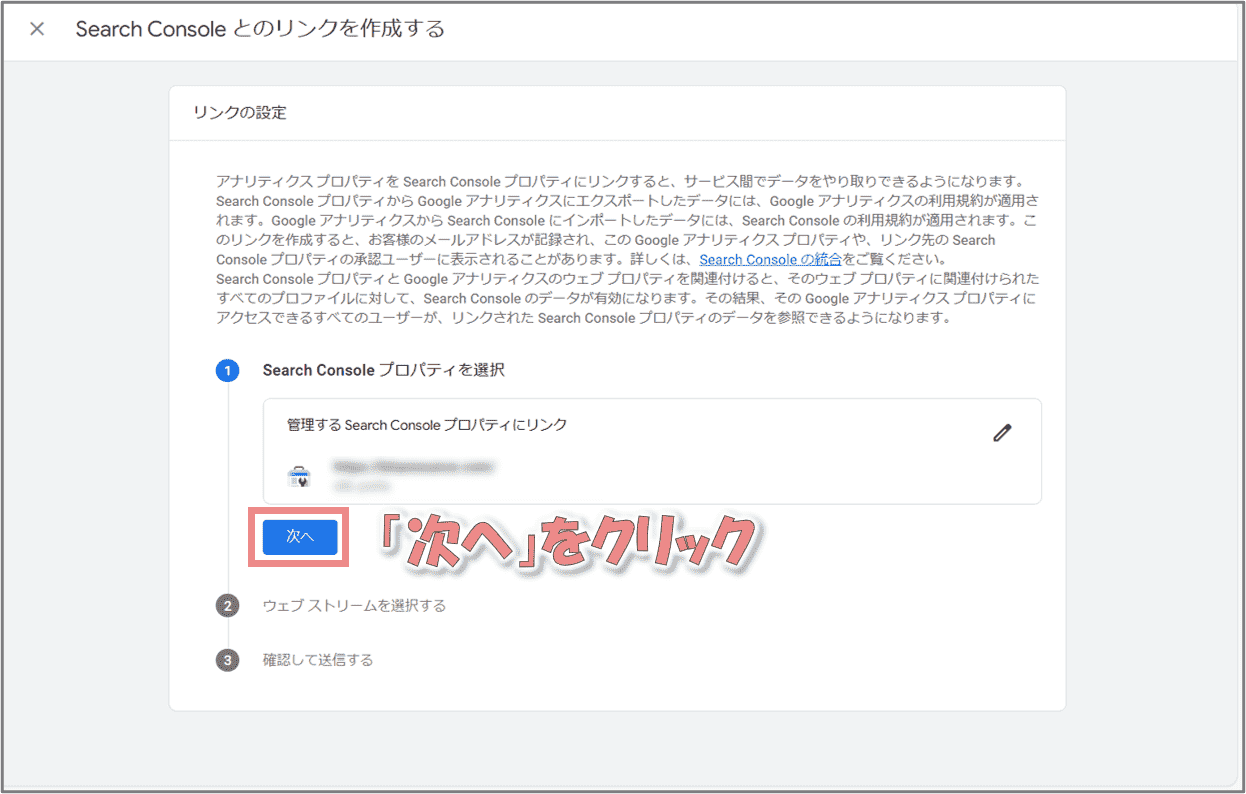Click the 管理する Search Console プロパティにリンク label
Image resolution: width=1246 pixels, height=794 pixels.
[x=427, y=425]
